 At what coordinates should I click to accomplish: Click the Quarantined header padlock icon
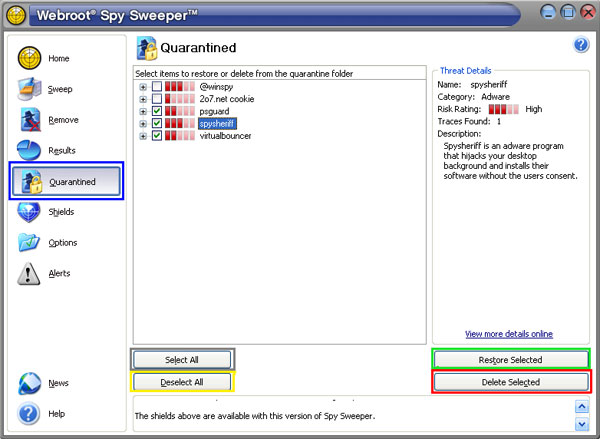pos(147,48)
